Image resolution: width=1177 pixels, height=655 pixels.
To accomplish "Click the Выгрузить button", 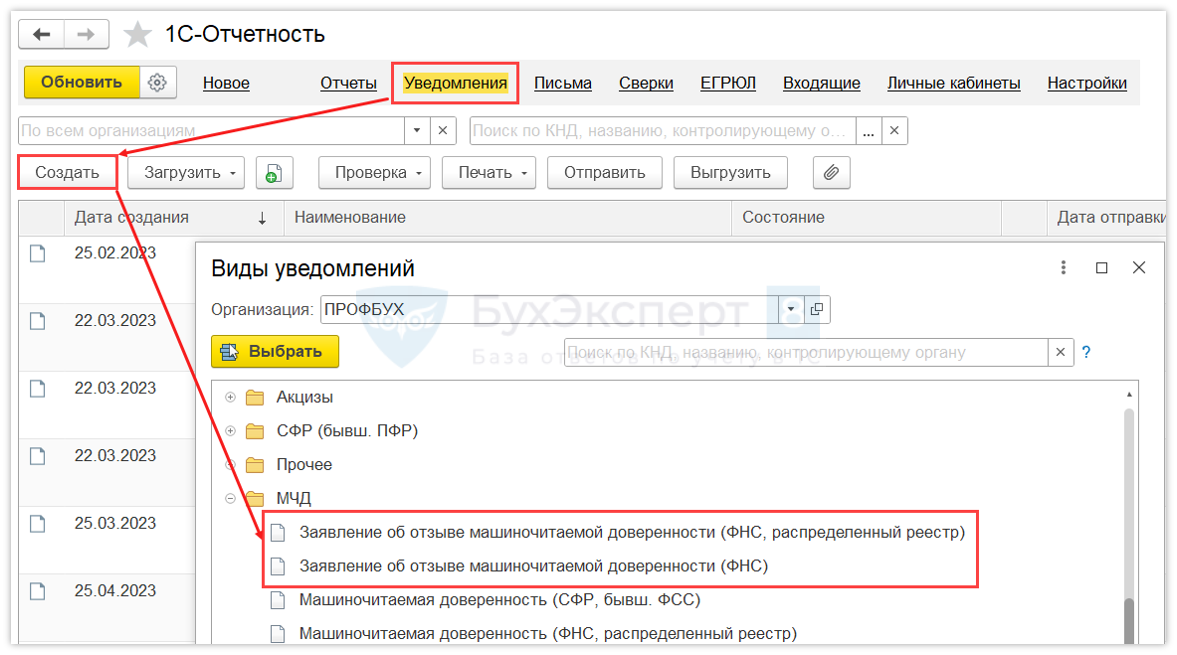I will (730, 173).
